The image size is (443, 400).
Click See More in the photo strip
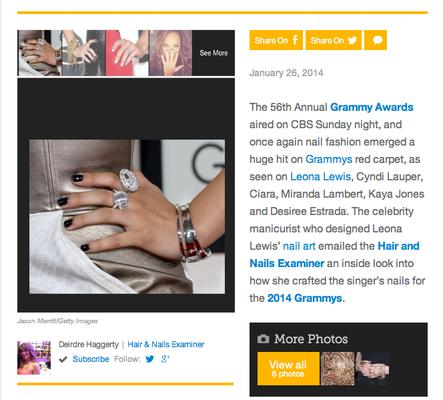click(214, 53)
